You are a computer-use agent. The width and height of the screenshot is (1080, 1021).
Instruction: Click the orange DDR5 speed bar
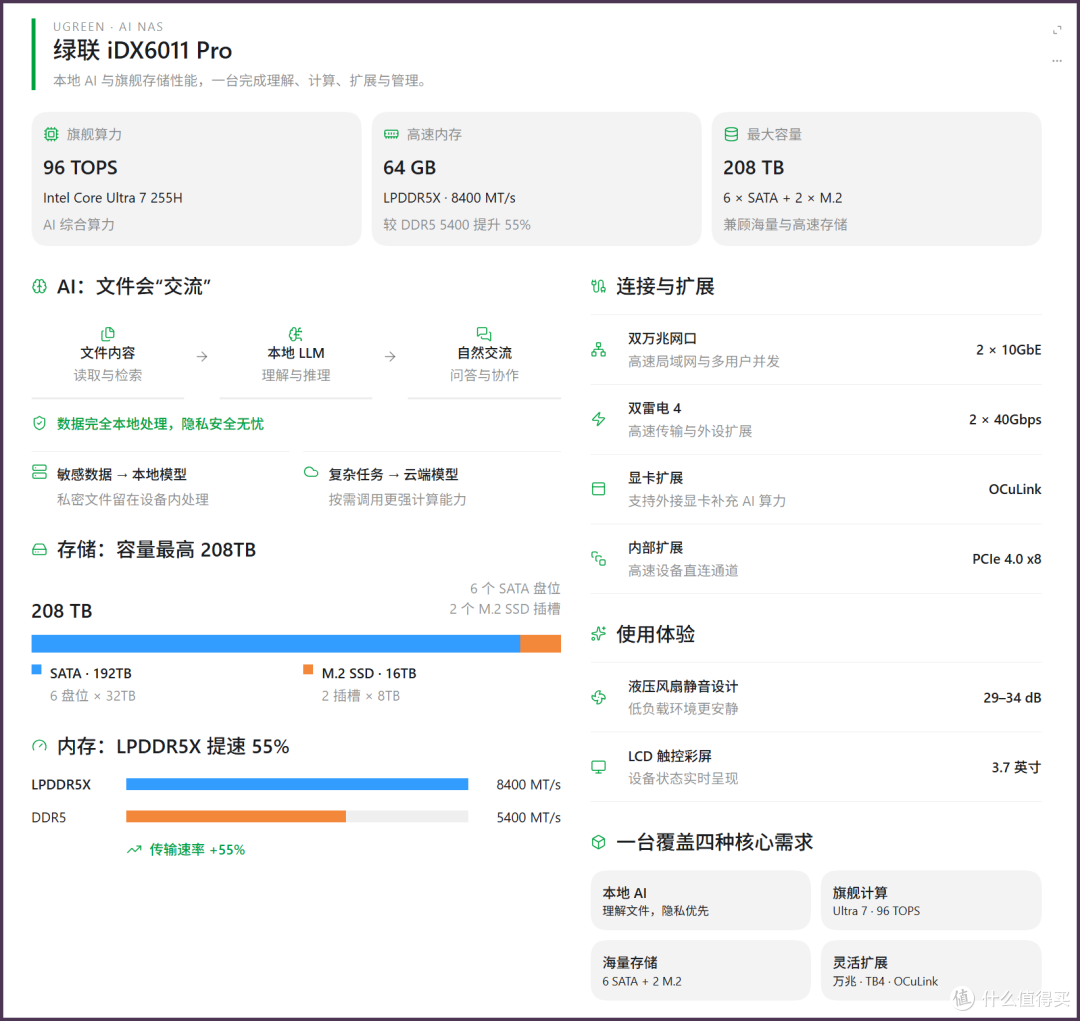236,816
